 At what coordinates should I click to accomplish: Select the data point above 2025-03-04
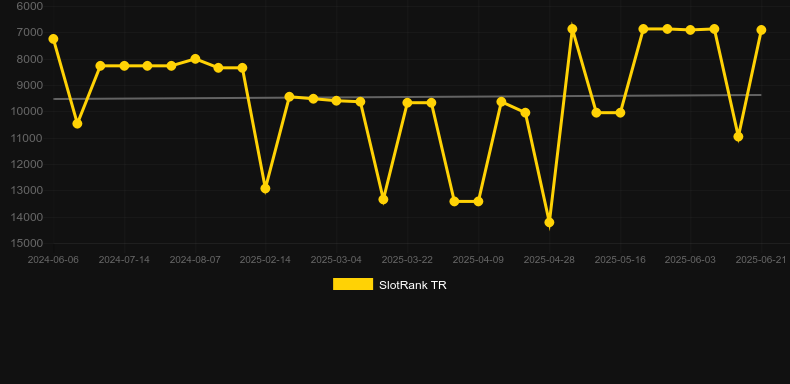[337, 101]
